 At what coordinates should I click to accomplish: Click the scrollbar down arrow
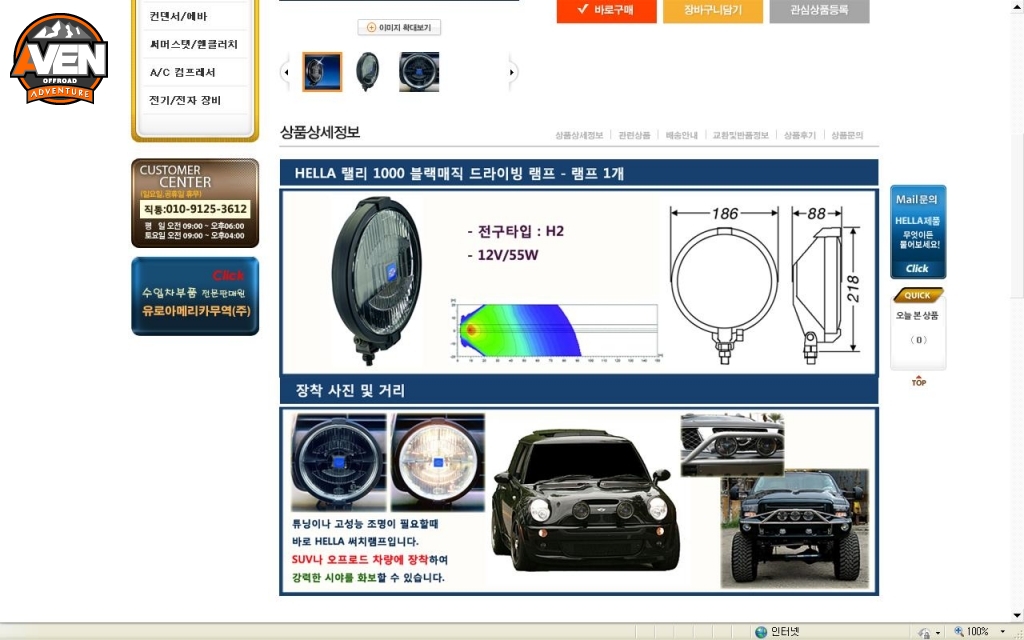[1017, 615]
